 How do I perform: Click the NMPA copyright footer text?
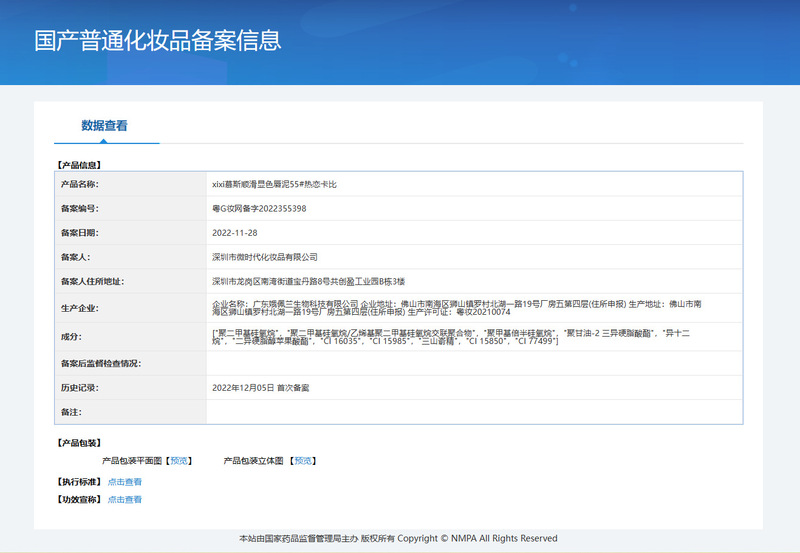[398, 538]
